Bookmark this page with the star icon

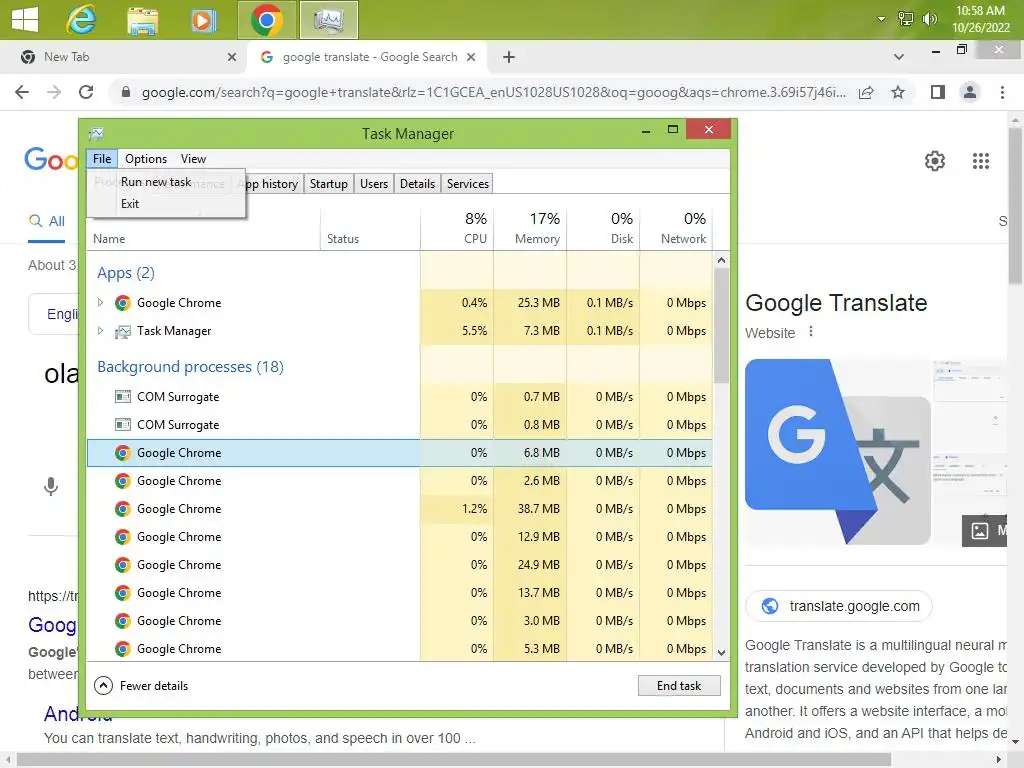click(x=898, y=92)
